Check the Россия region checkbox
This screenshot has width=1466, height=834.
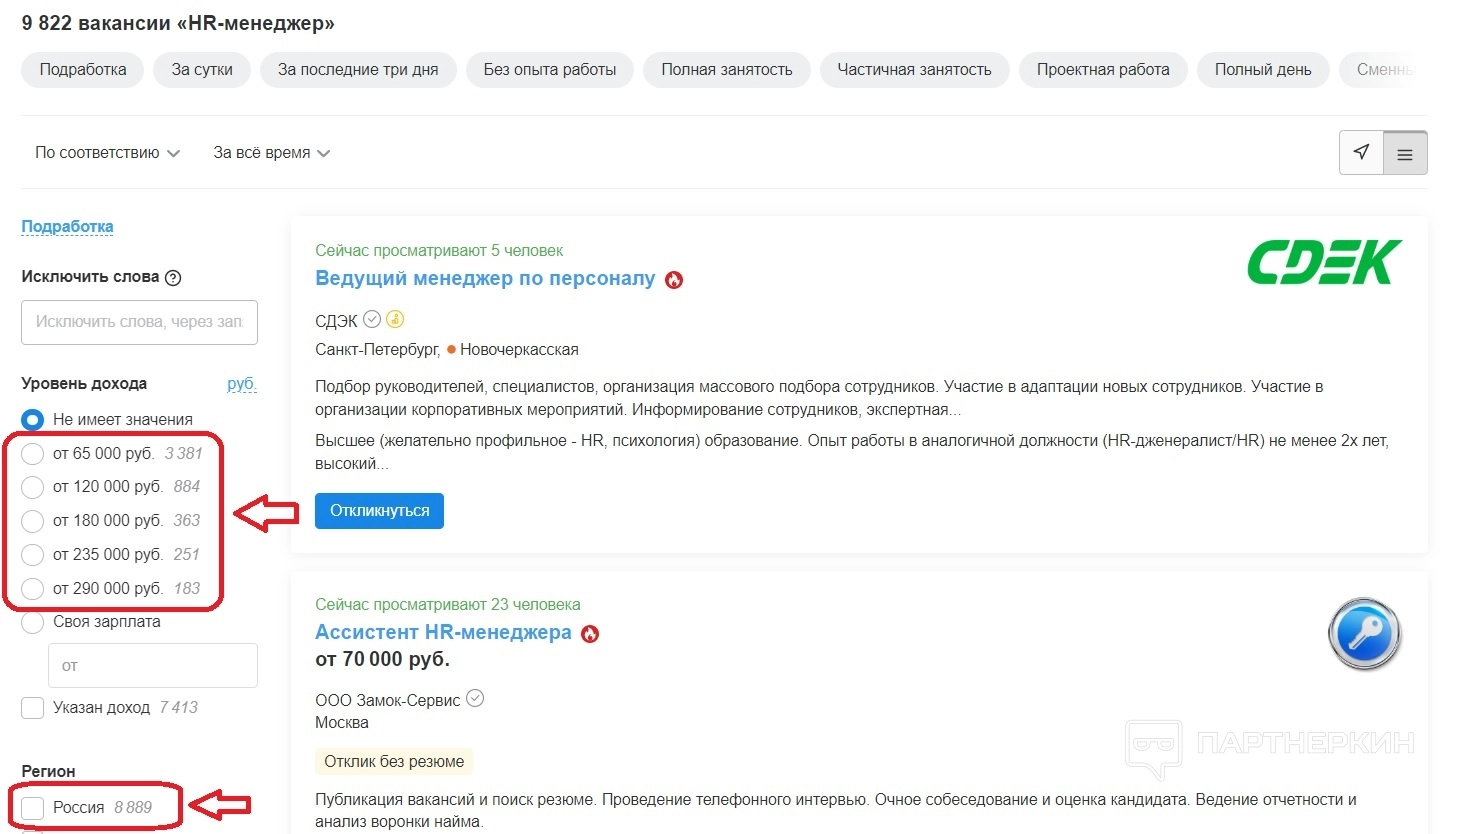coord(33,808)
